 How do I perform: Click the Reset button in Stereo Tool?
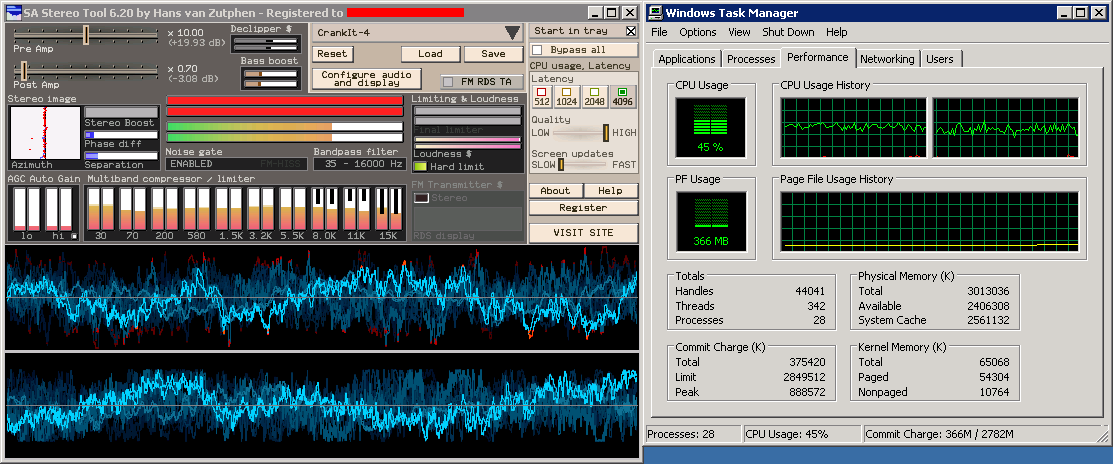coord(332,54)
